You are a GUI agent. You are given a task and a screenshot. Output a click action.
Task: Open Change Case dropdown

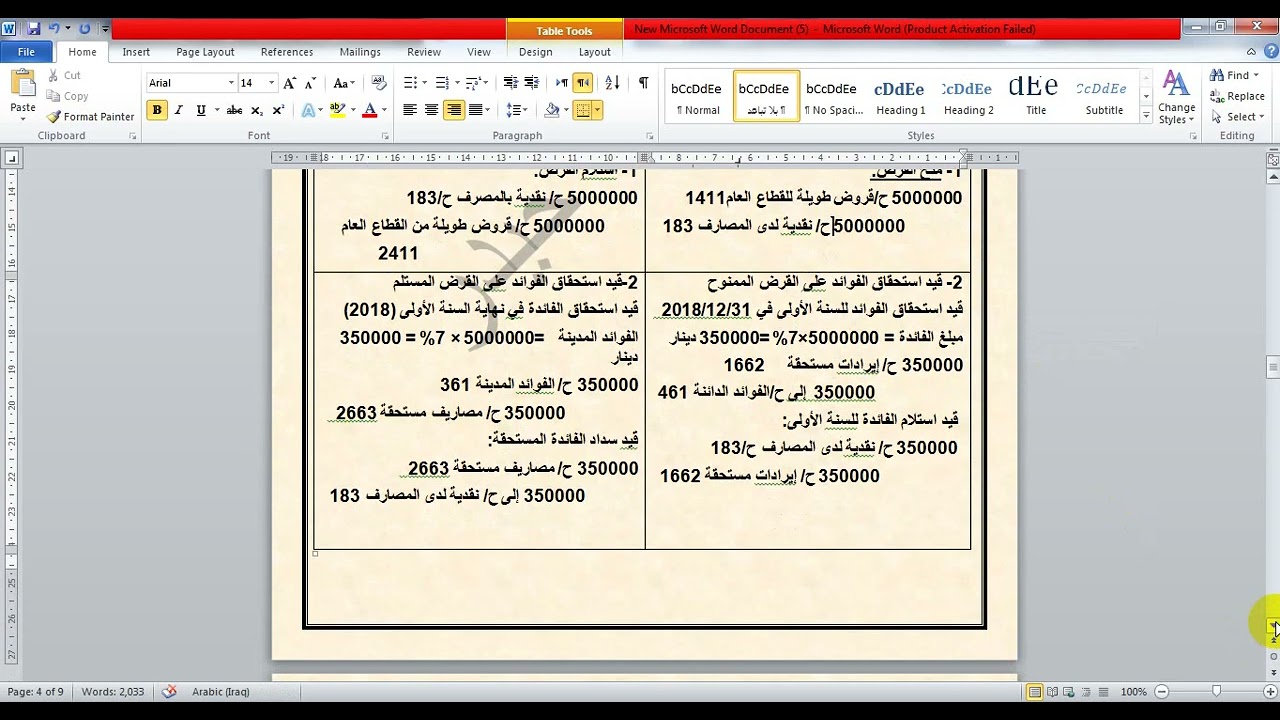(x=344, y=83)
